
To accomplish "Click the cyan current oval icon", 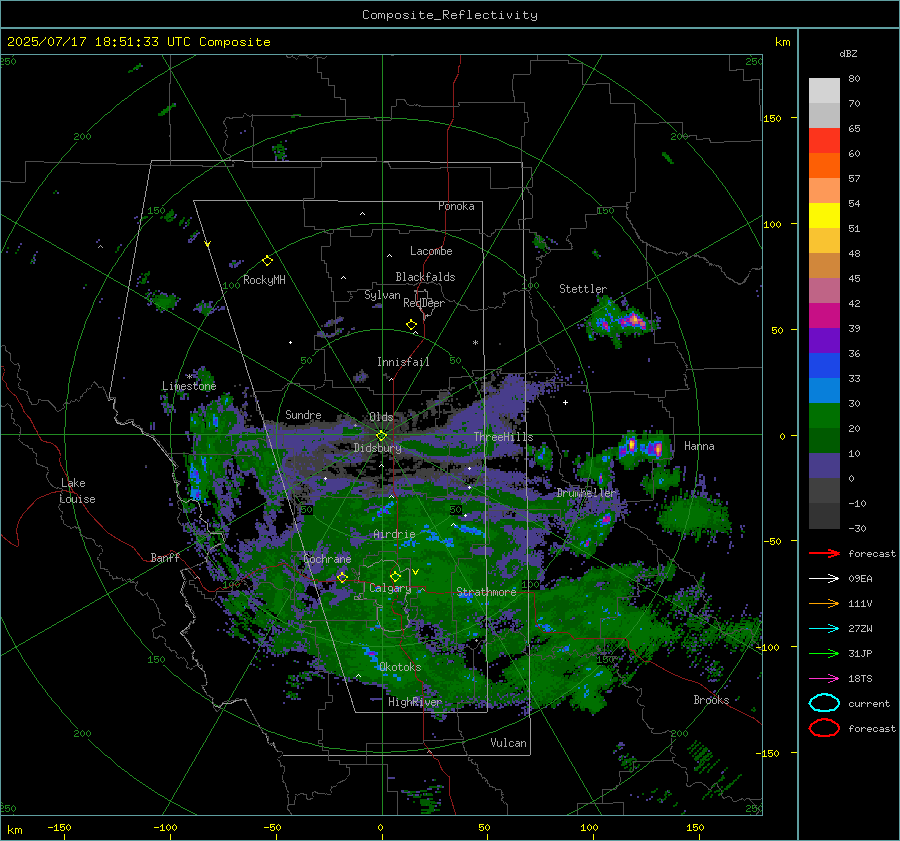I will (x=824, y=703).
